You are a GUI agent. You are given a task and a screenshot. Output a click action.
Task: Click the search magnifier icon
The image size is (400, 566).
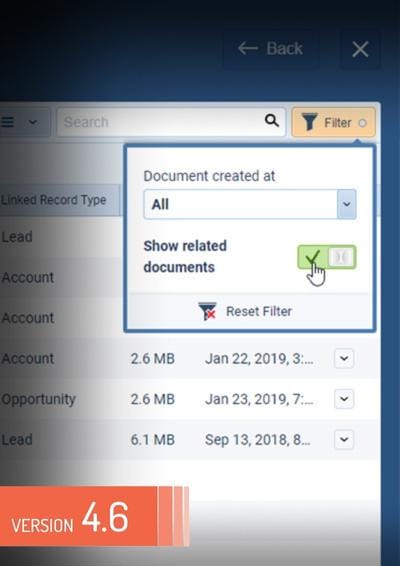[x=271, y=120]
